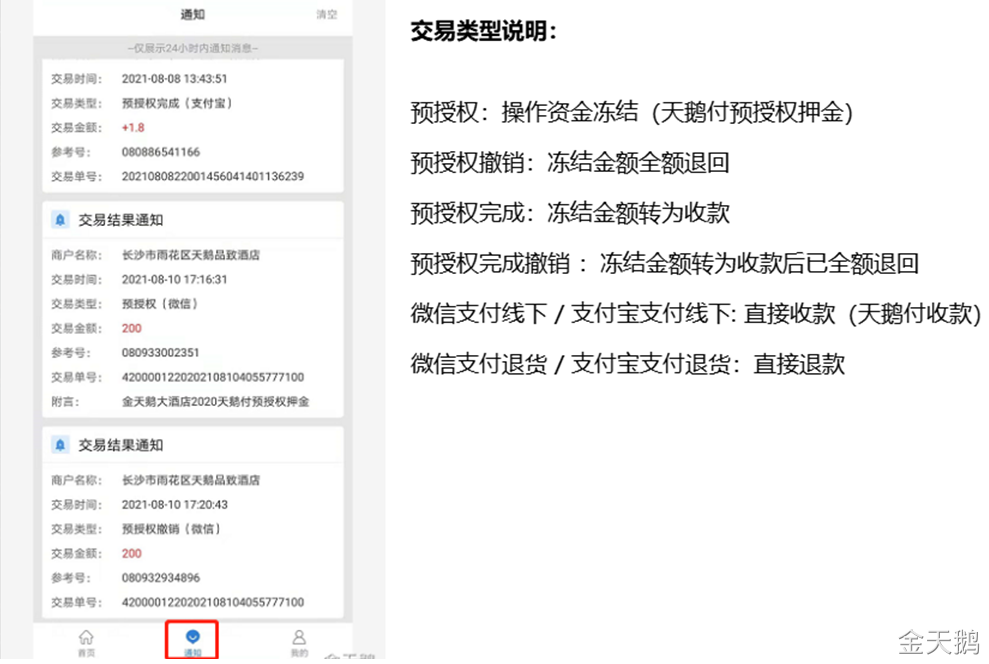Select transaction time 2021-08-10 17:20:43
The height and width of the screenshot is (664, 989).
tap(174, 504)
